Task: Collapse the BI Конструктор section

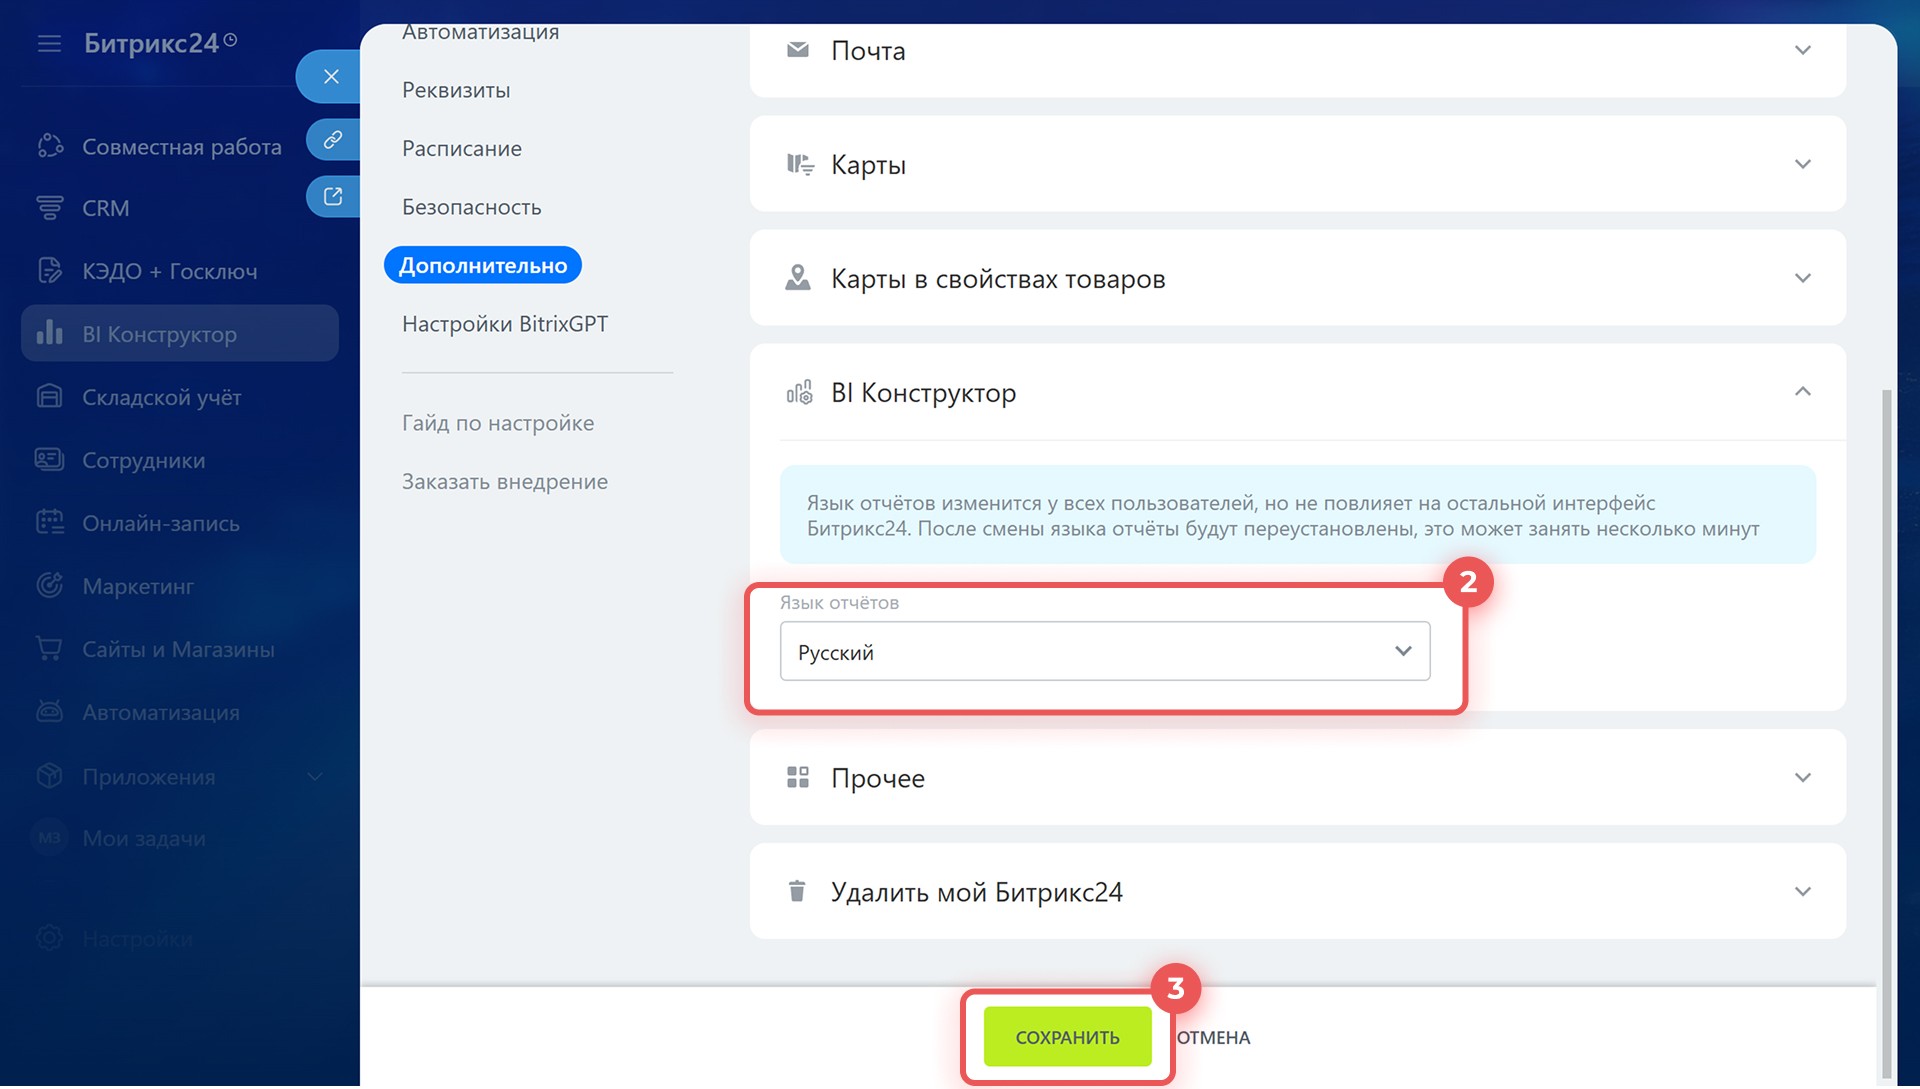Action: click(1801, 392)
